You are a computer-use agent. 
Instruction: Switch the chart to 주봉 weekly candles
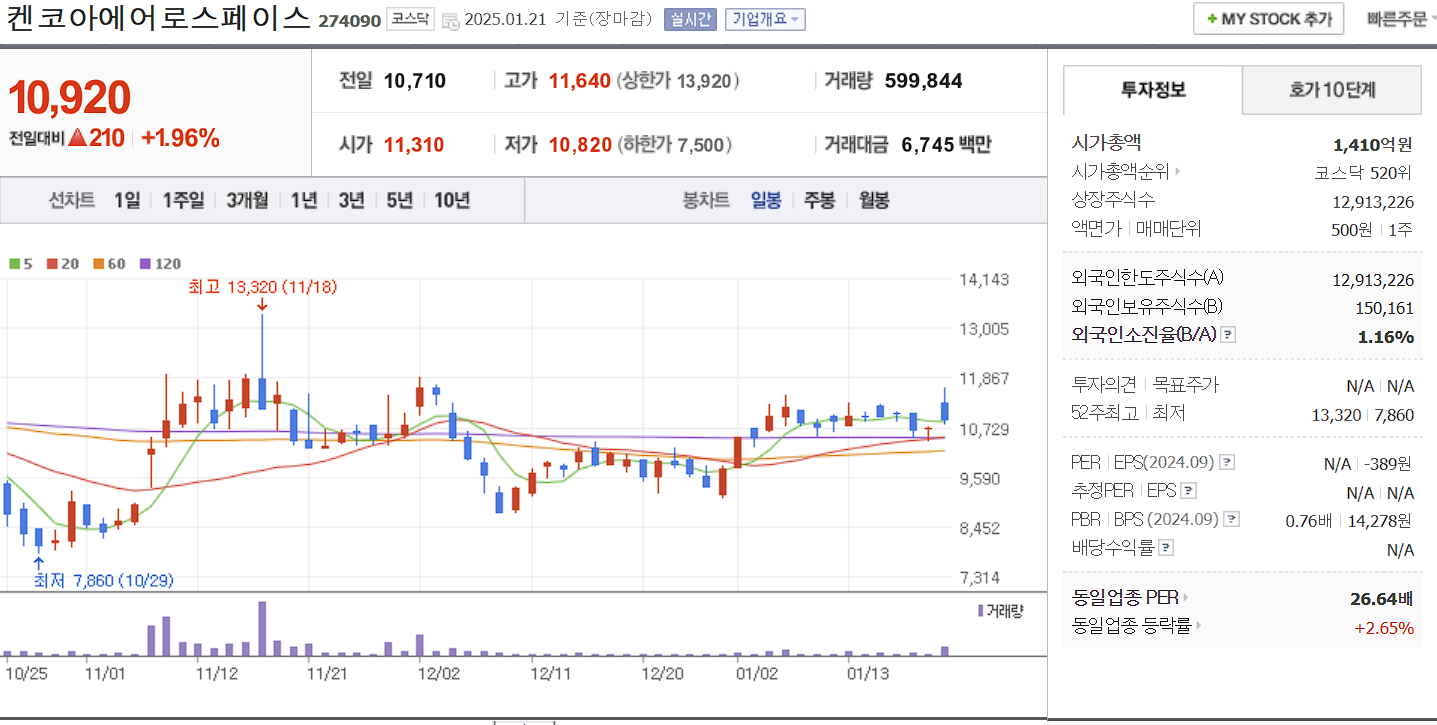820,200
